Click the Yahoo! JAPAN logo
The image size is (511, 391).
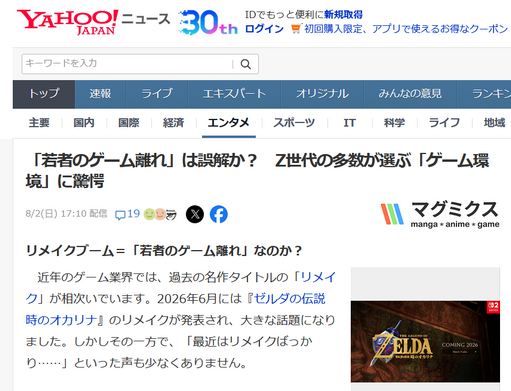68,22
